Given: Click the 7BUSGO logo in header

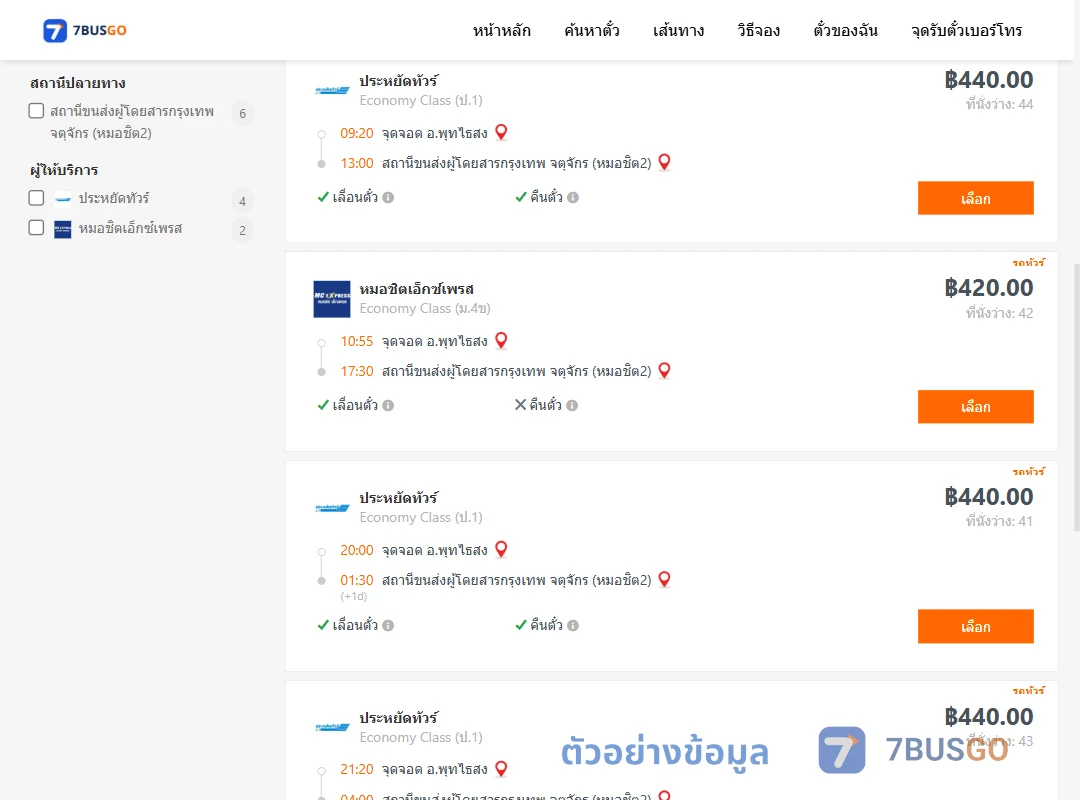Looking at the screenshot, I should [85, 30].
